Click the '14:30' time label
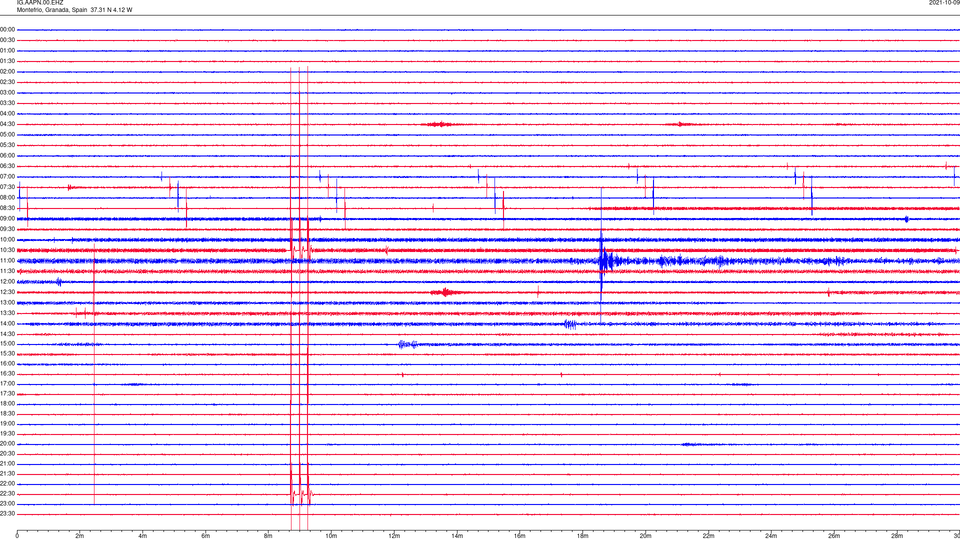 [8, 334]
